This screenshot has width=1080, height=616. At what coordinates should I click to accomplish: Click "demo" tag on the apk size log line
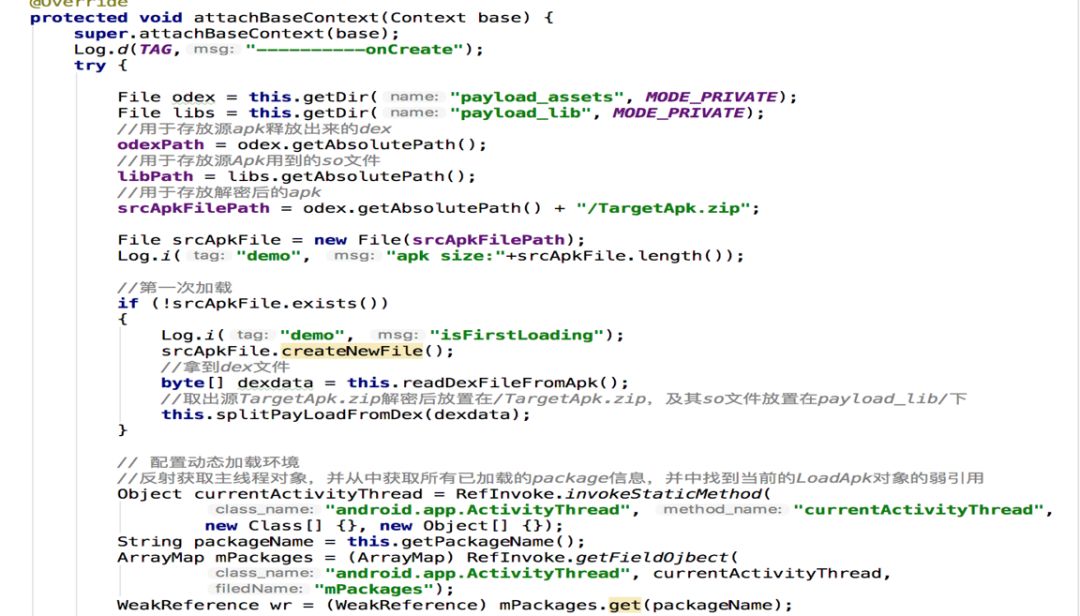click(x=268, y=256)
